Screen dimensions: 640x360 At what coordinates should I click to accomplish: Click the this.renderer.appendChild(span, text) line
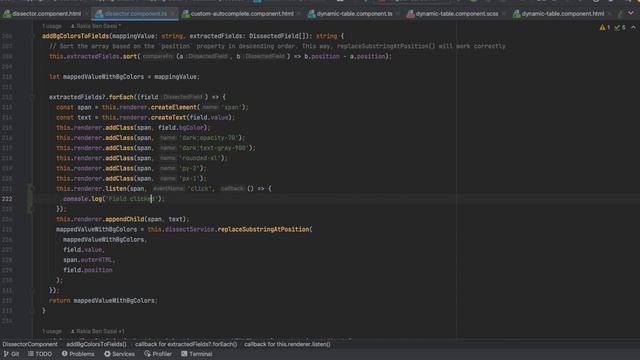123,219
